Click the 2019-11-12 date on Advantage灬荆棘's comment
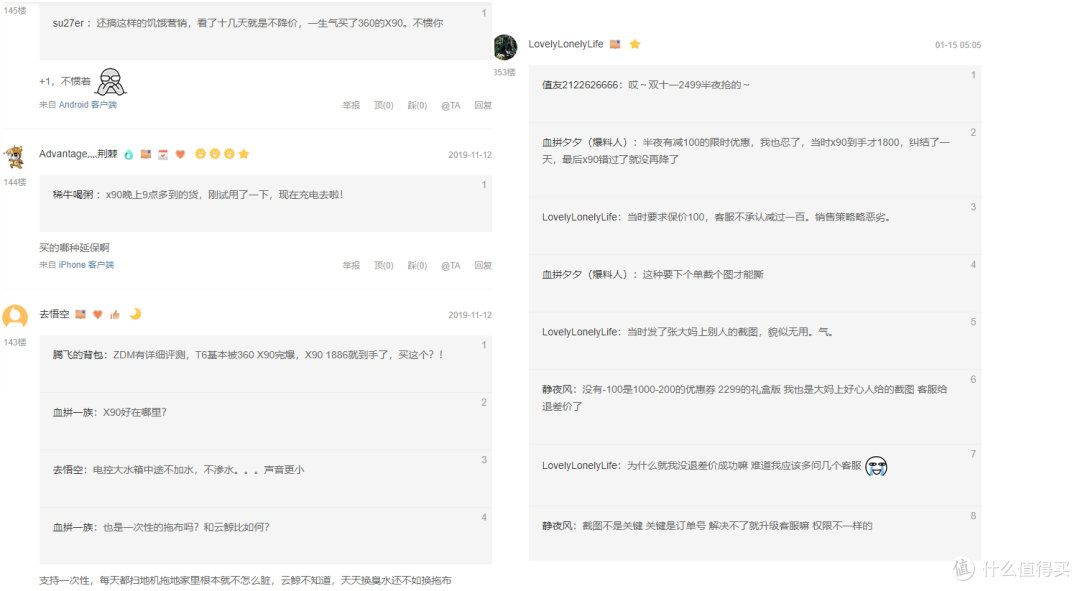Screen dimensions: 1080x591 pos(470,155)
